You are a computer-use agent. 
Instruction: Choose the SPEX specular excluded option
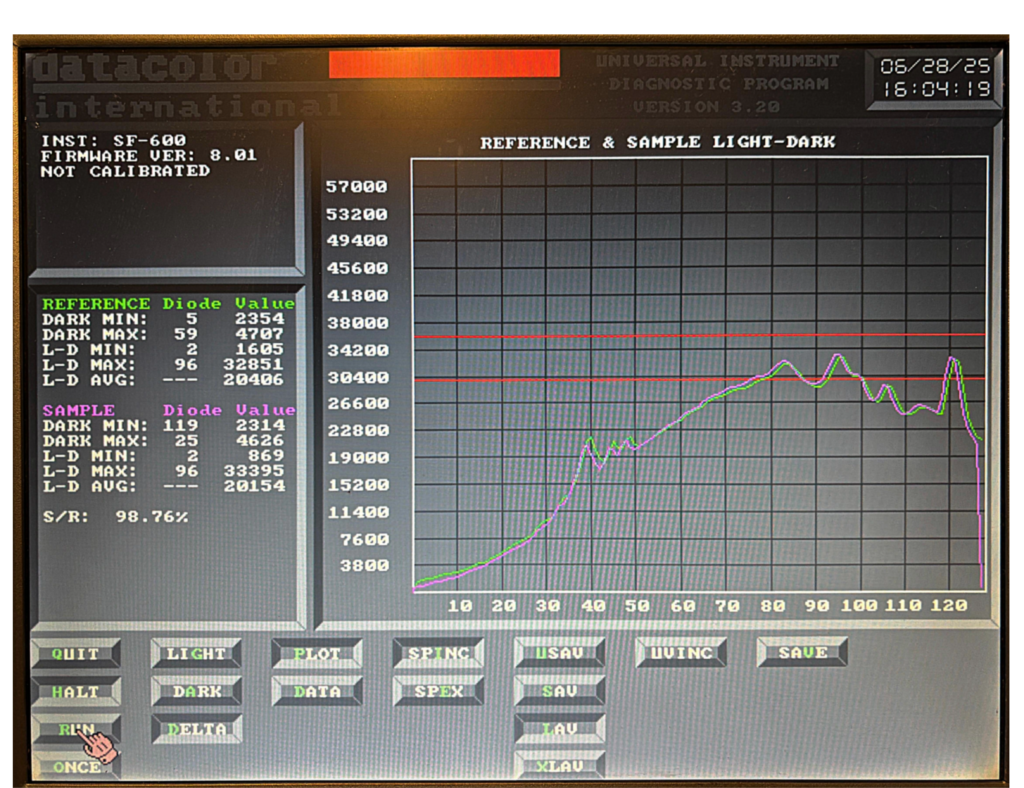point(438,691)
